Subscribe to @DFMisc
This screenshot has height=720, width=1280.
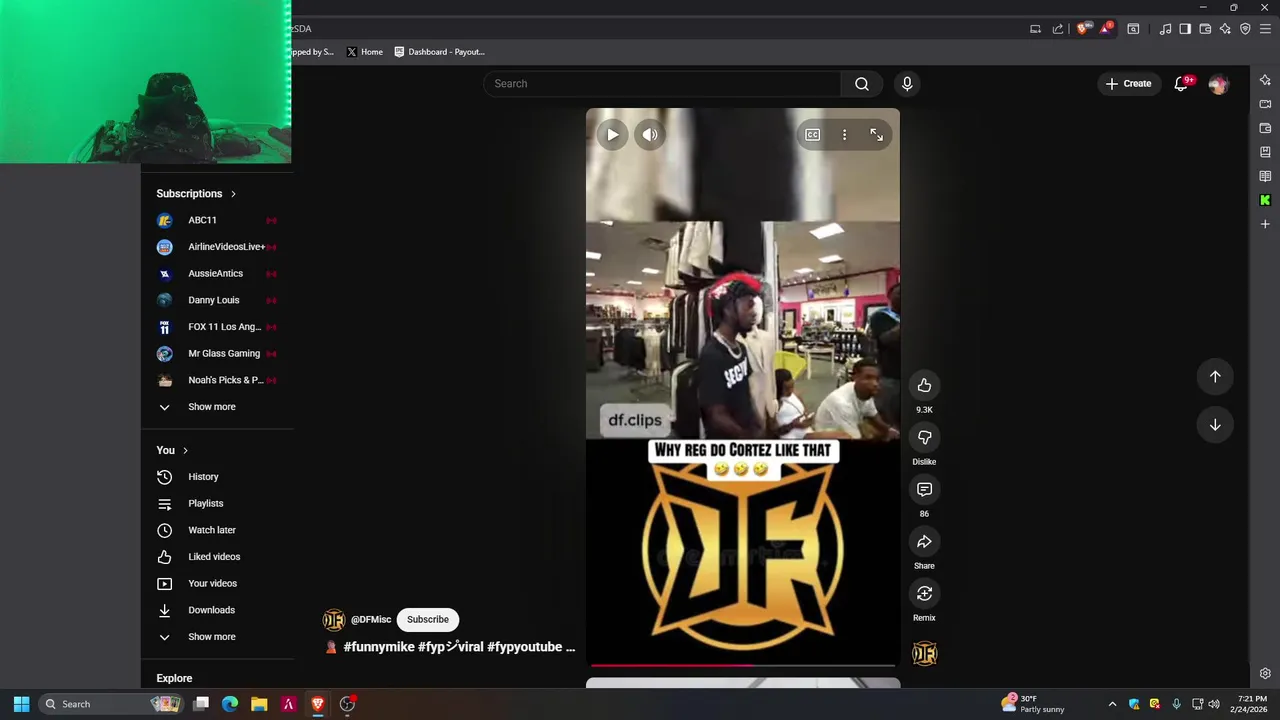(428, 620)
